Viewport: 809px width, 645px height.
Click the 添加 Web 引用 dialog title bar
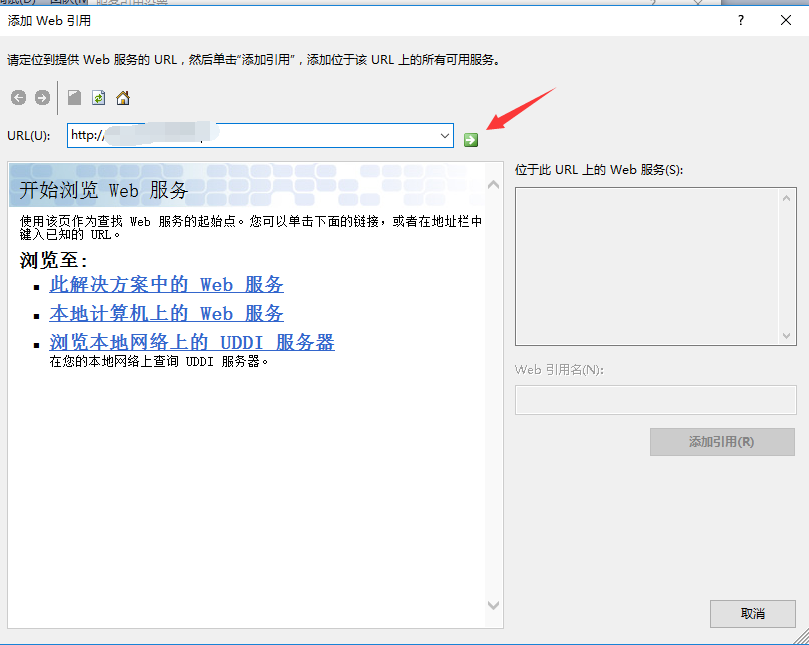click(300, 20)
